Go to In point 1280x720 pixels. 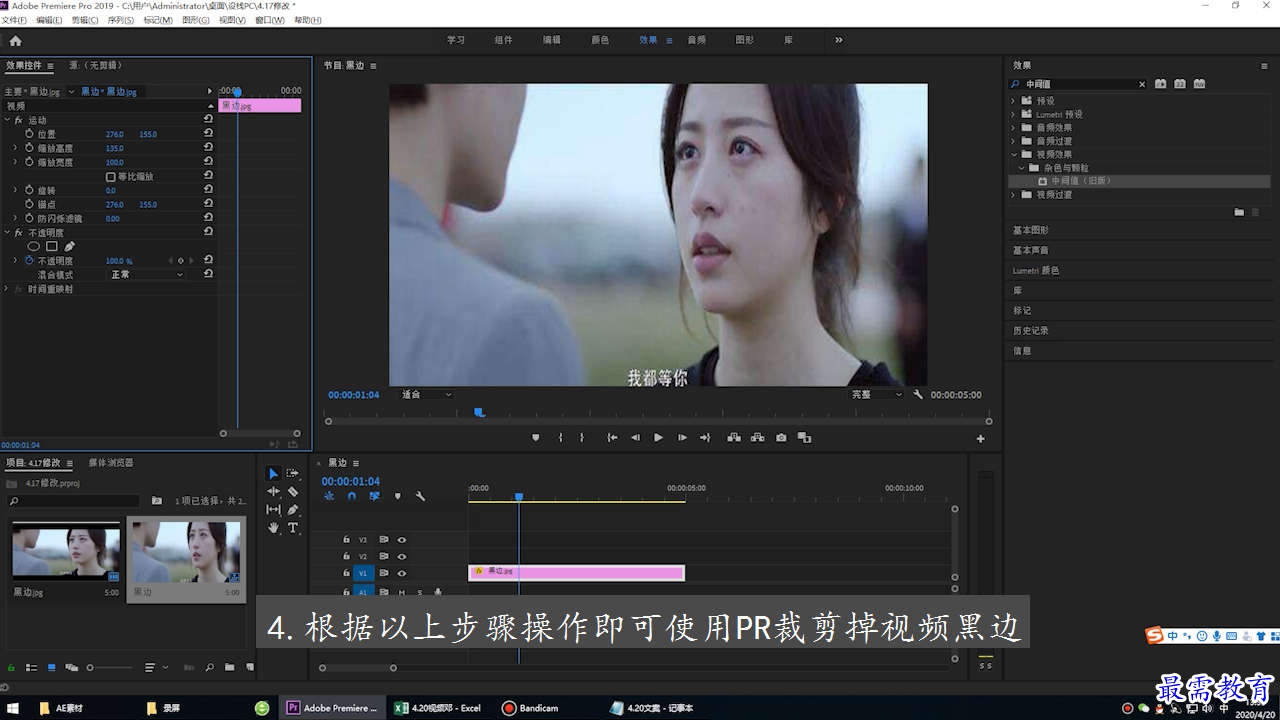[612, 438]
